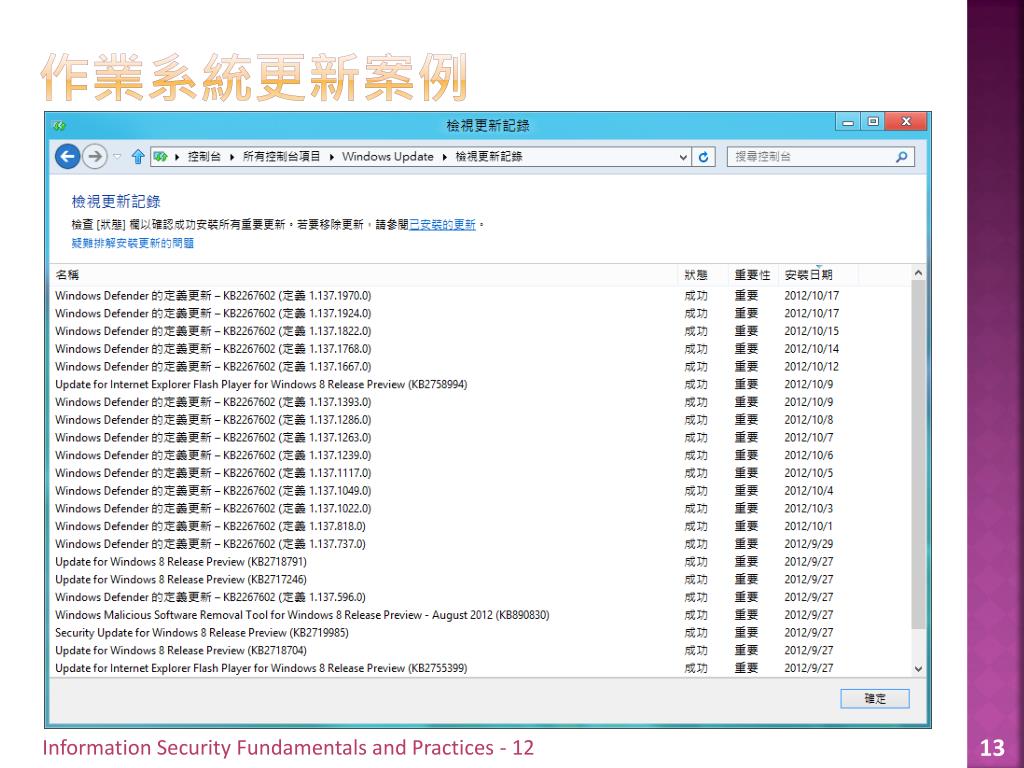
Task: Select Defender update definition 1.137.1970.0 row
Action: 481,296
